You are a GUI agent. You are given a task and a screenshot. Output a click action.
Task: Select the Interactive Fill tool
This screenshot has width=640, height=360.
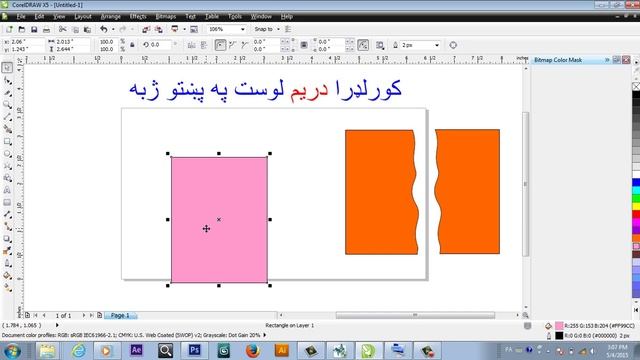(7, 288)
